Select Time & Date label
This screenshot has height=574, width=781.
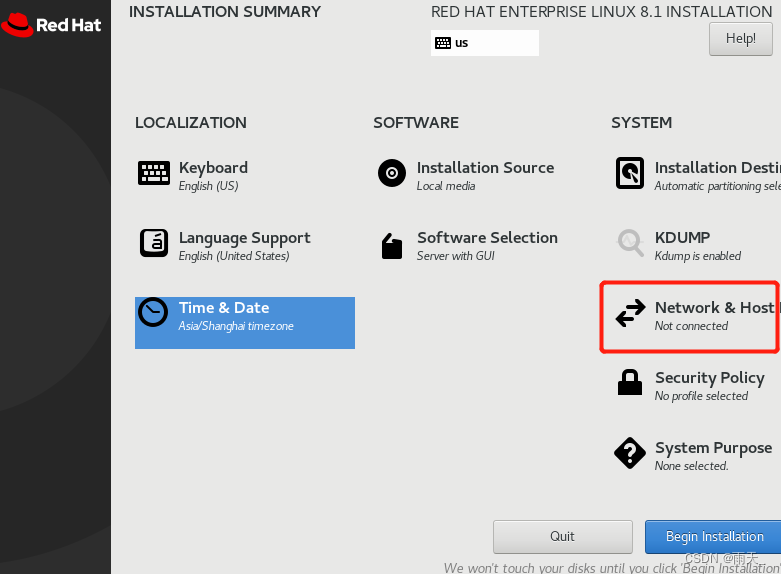[224, 308]
